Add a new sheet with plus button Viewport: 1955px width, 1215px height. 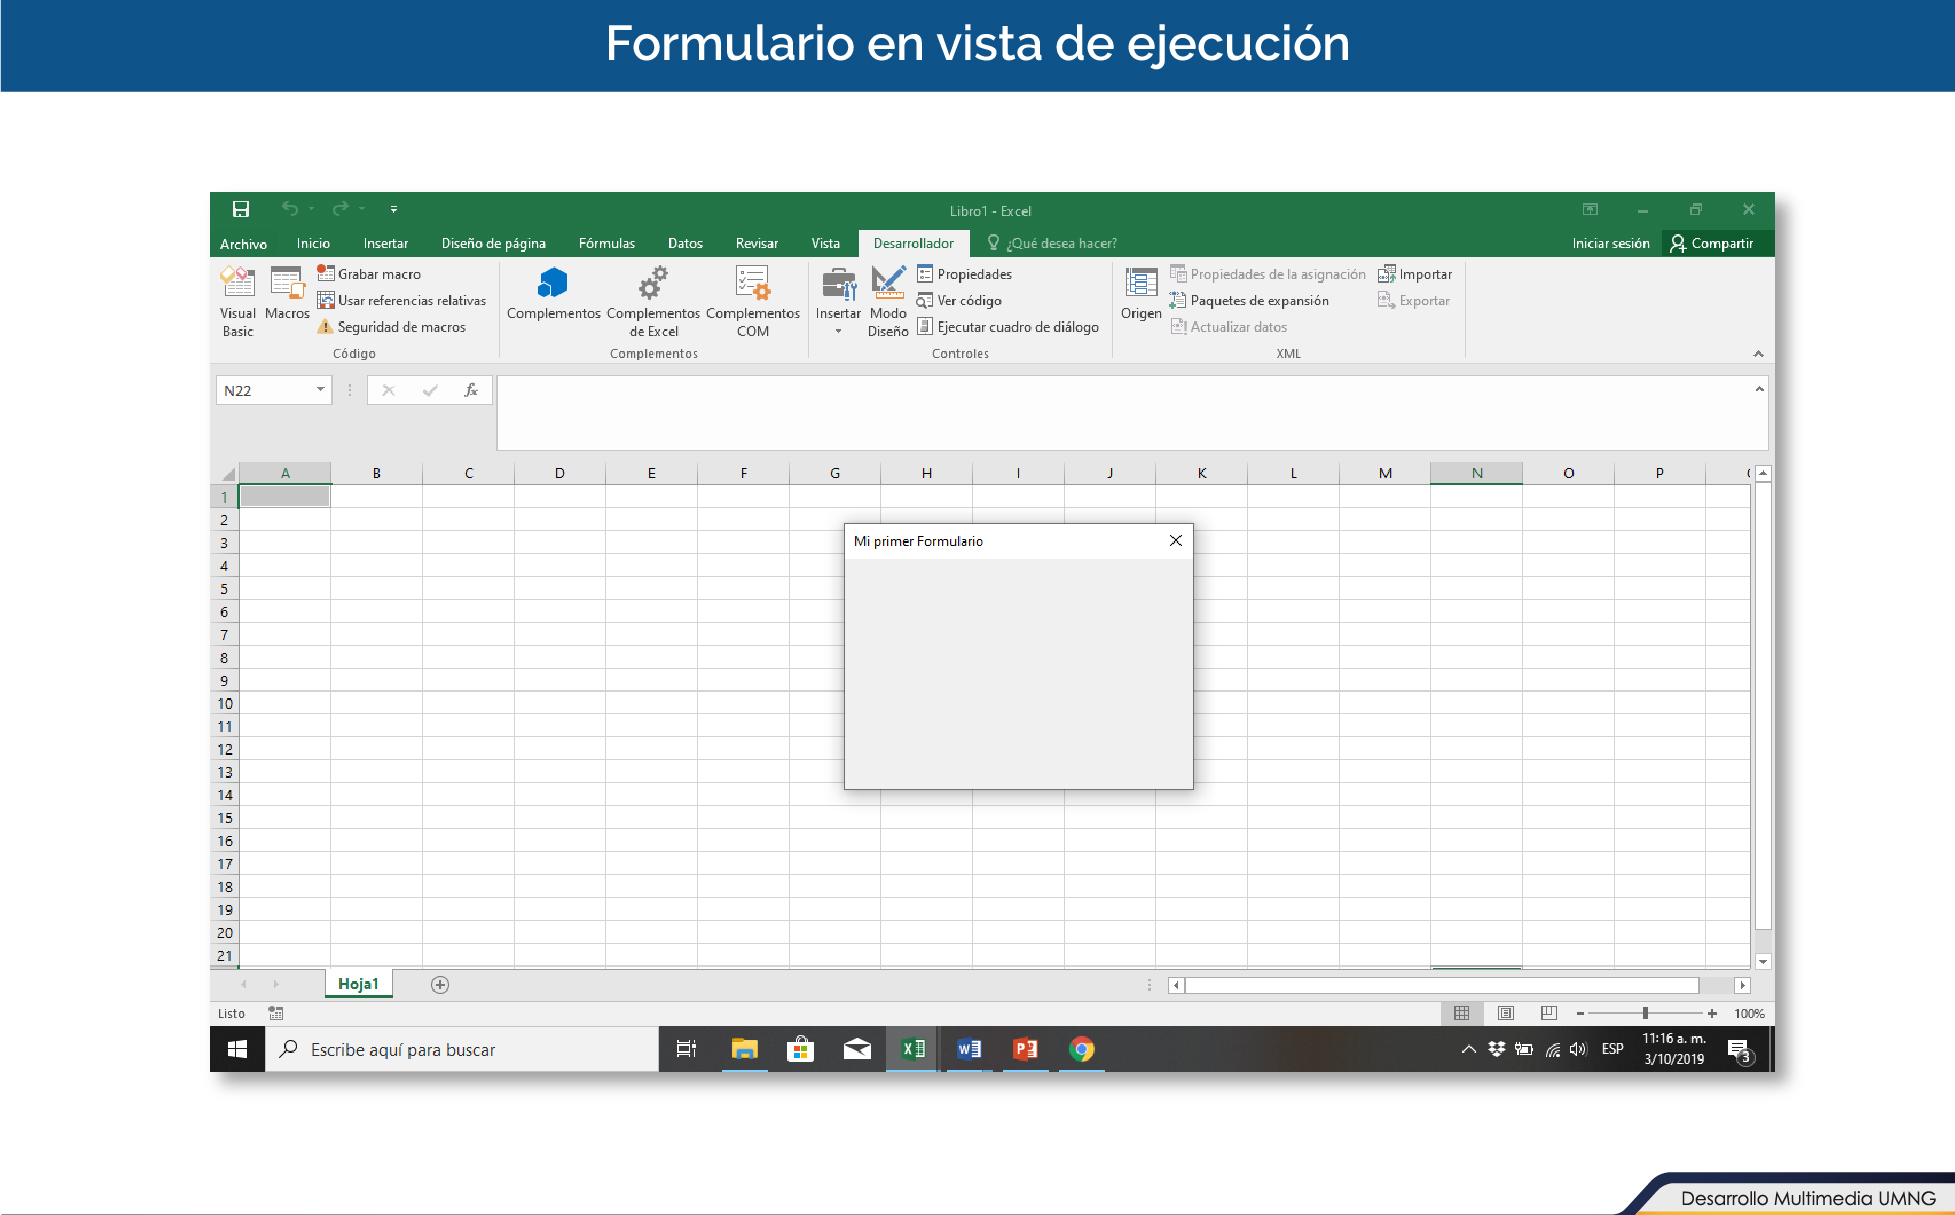pyautogui.click(x=439, y=985)
